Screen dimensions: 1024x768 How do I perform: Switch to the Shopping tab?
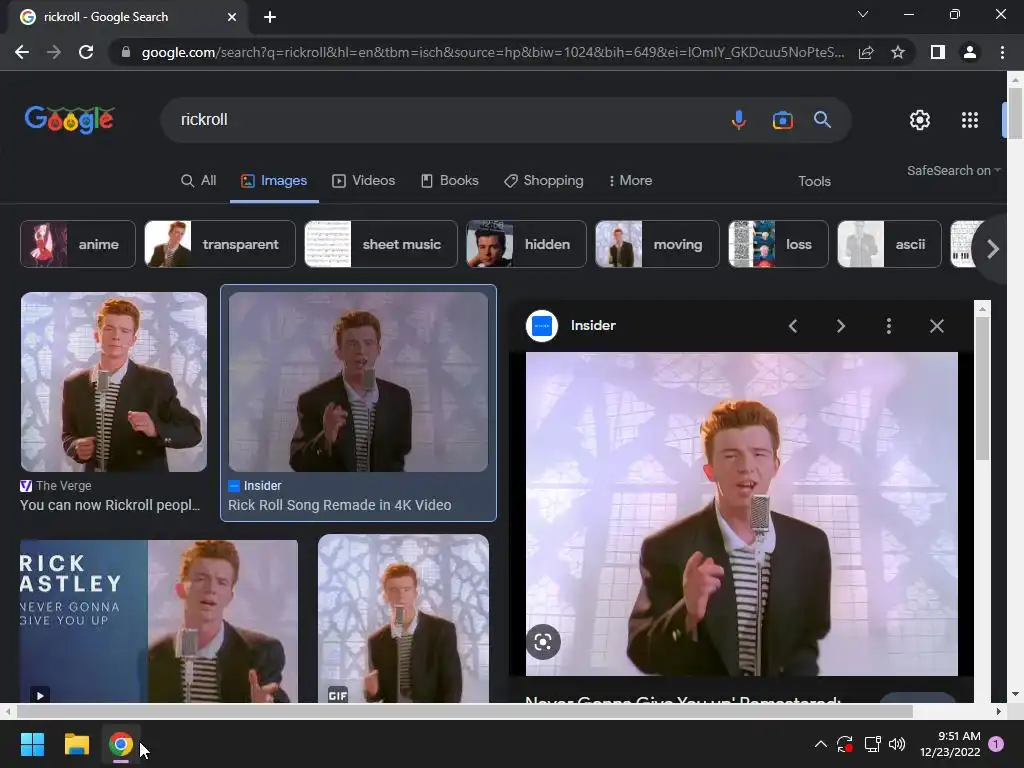click(543, 181)
